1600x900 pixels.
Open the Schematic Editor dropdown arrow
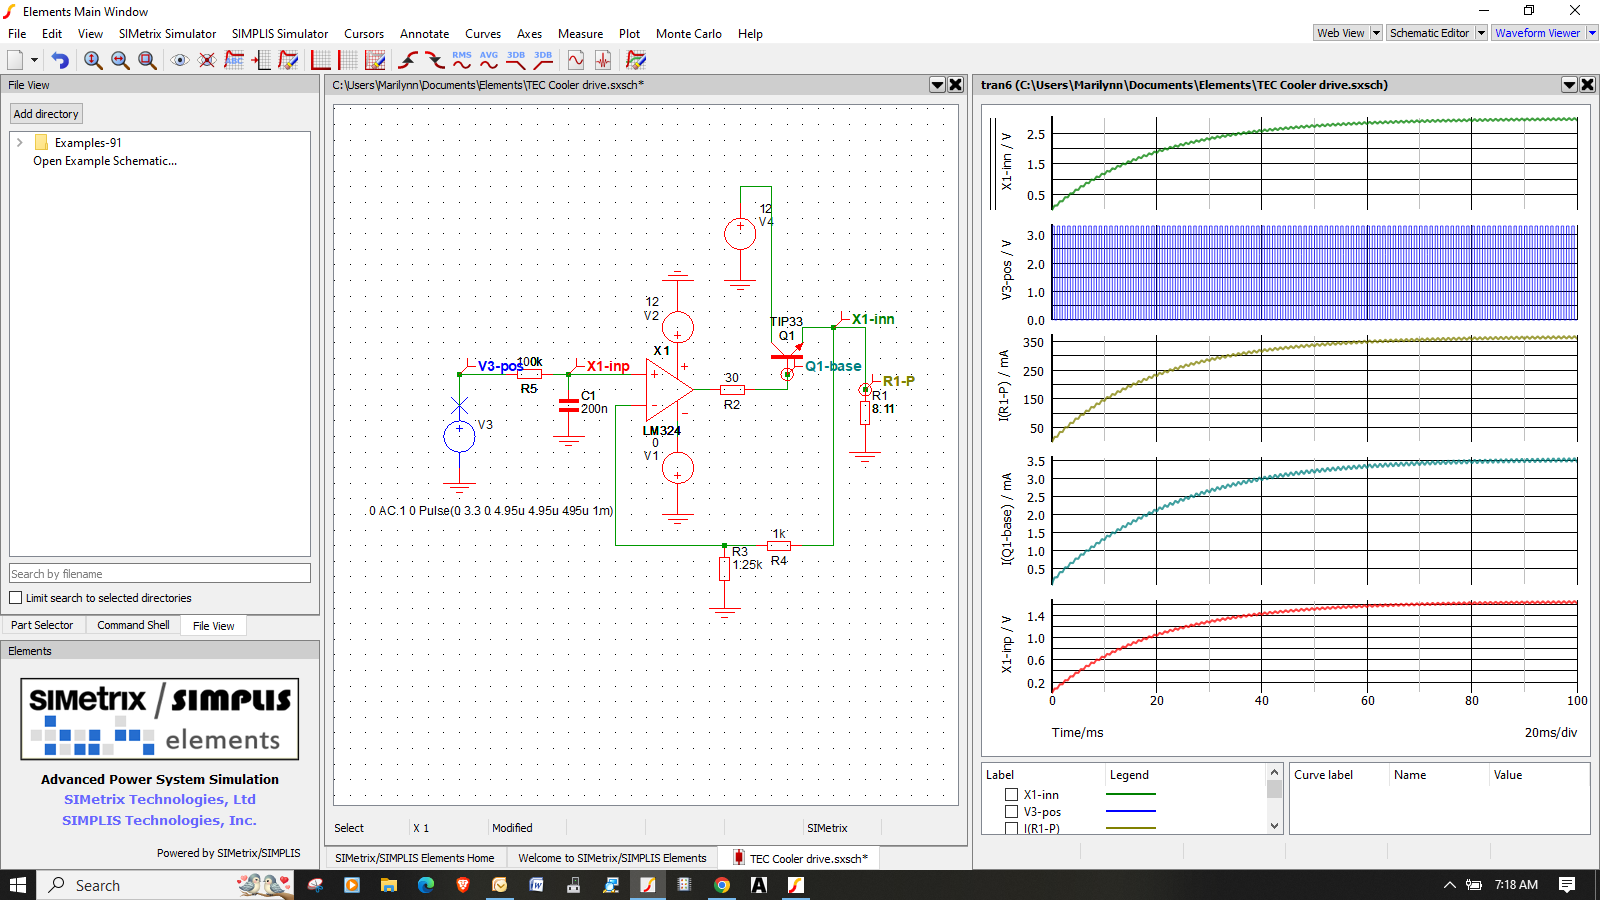tap(1481, 33)
